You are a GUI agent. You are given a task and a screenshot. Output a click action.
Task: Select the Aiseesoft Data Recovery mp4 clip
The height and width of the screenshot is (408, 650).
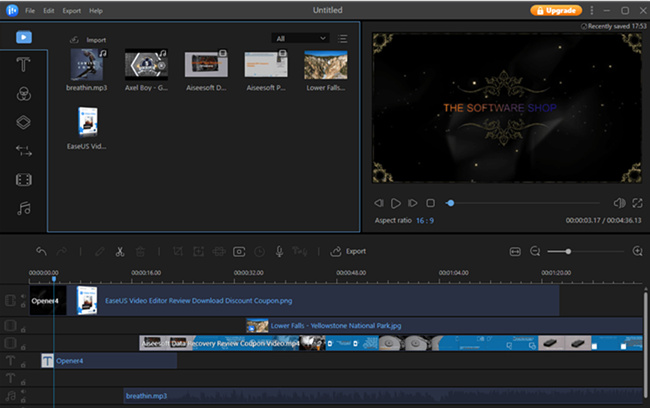pos(390,343)
